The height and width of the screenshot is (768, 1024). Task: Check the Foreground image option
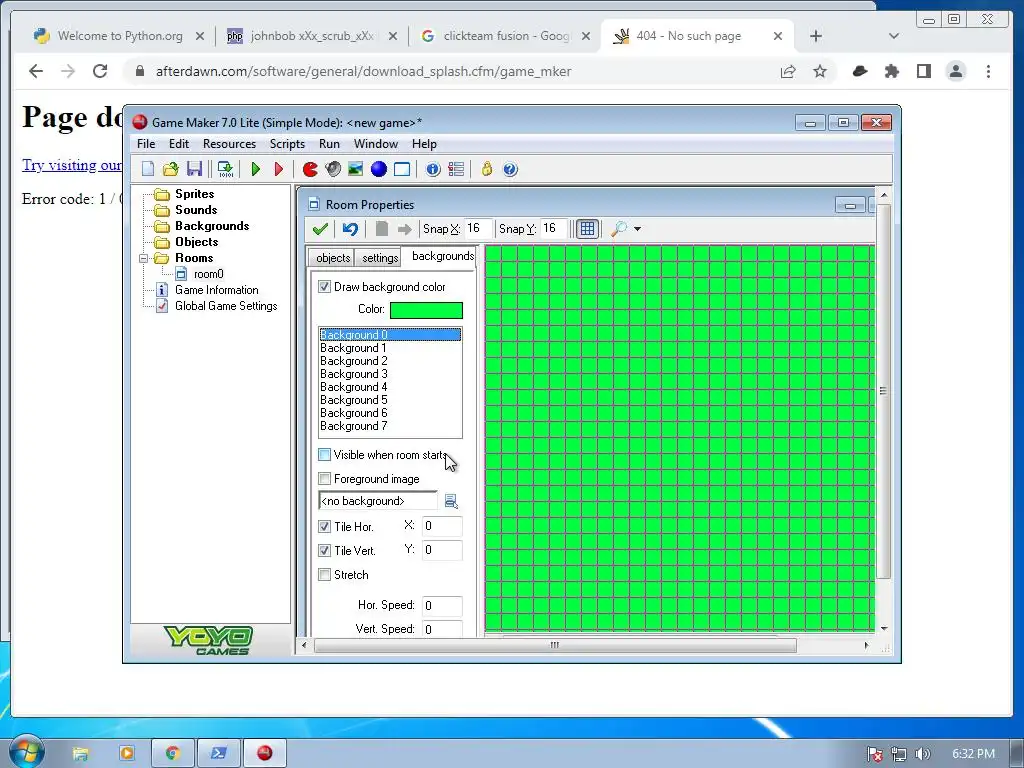(x=325, y=479)
